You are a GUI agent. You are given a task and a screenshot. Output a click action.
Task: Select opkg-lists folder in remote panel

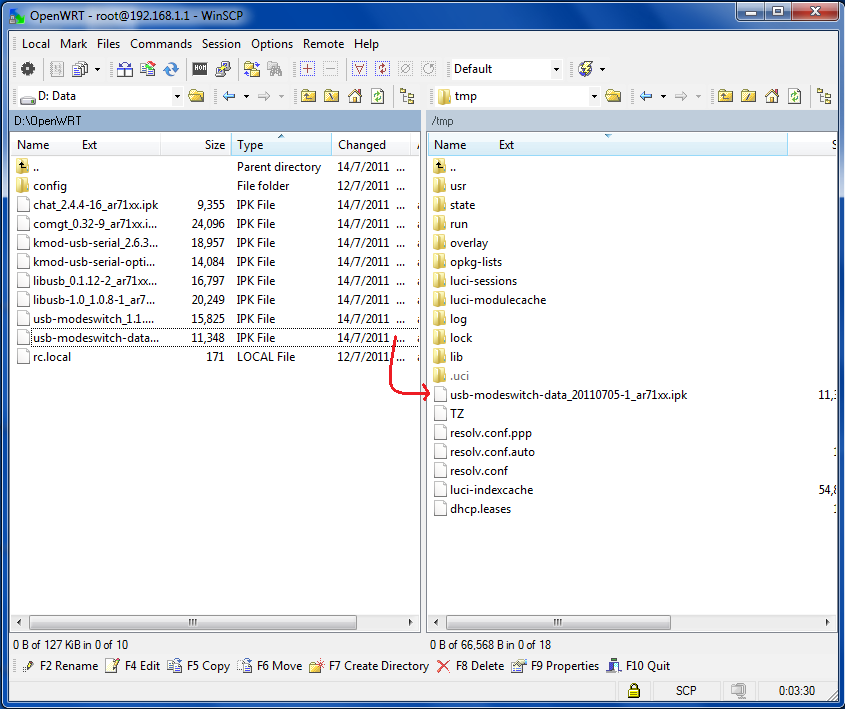(x=476, y=262)
